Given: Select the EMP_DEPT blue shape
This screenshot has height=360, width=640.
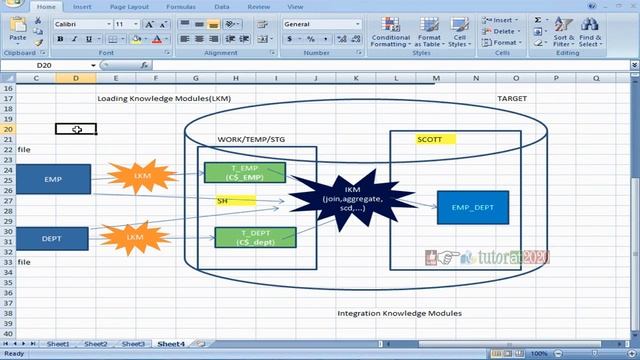Looking at the screenshot, I should coord(473,208).
